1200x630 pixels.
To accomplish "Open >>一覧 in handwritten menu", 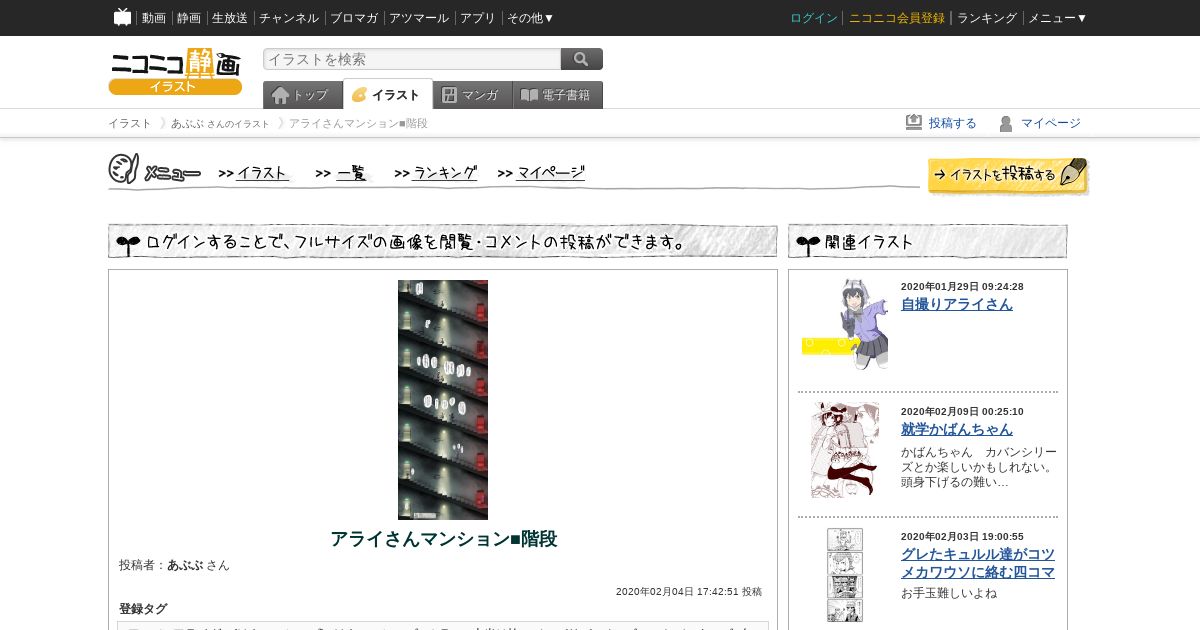I will 342,173.
